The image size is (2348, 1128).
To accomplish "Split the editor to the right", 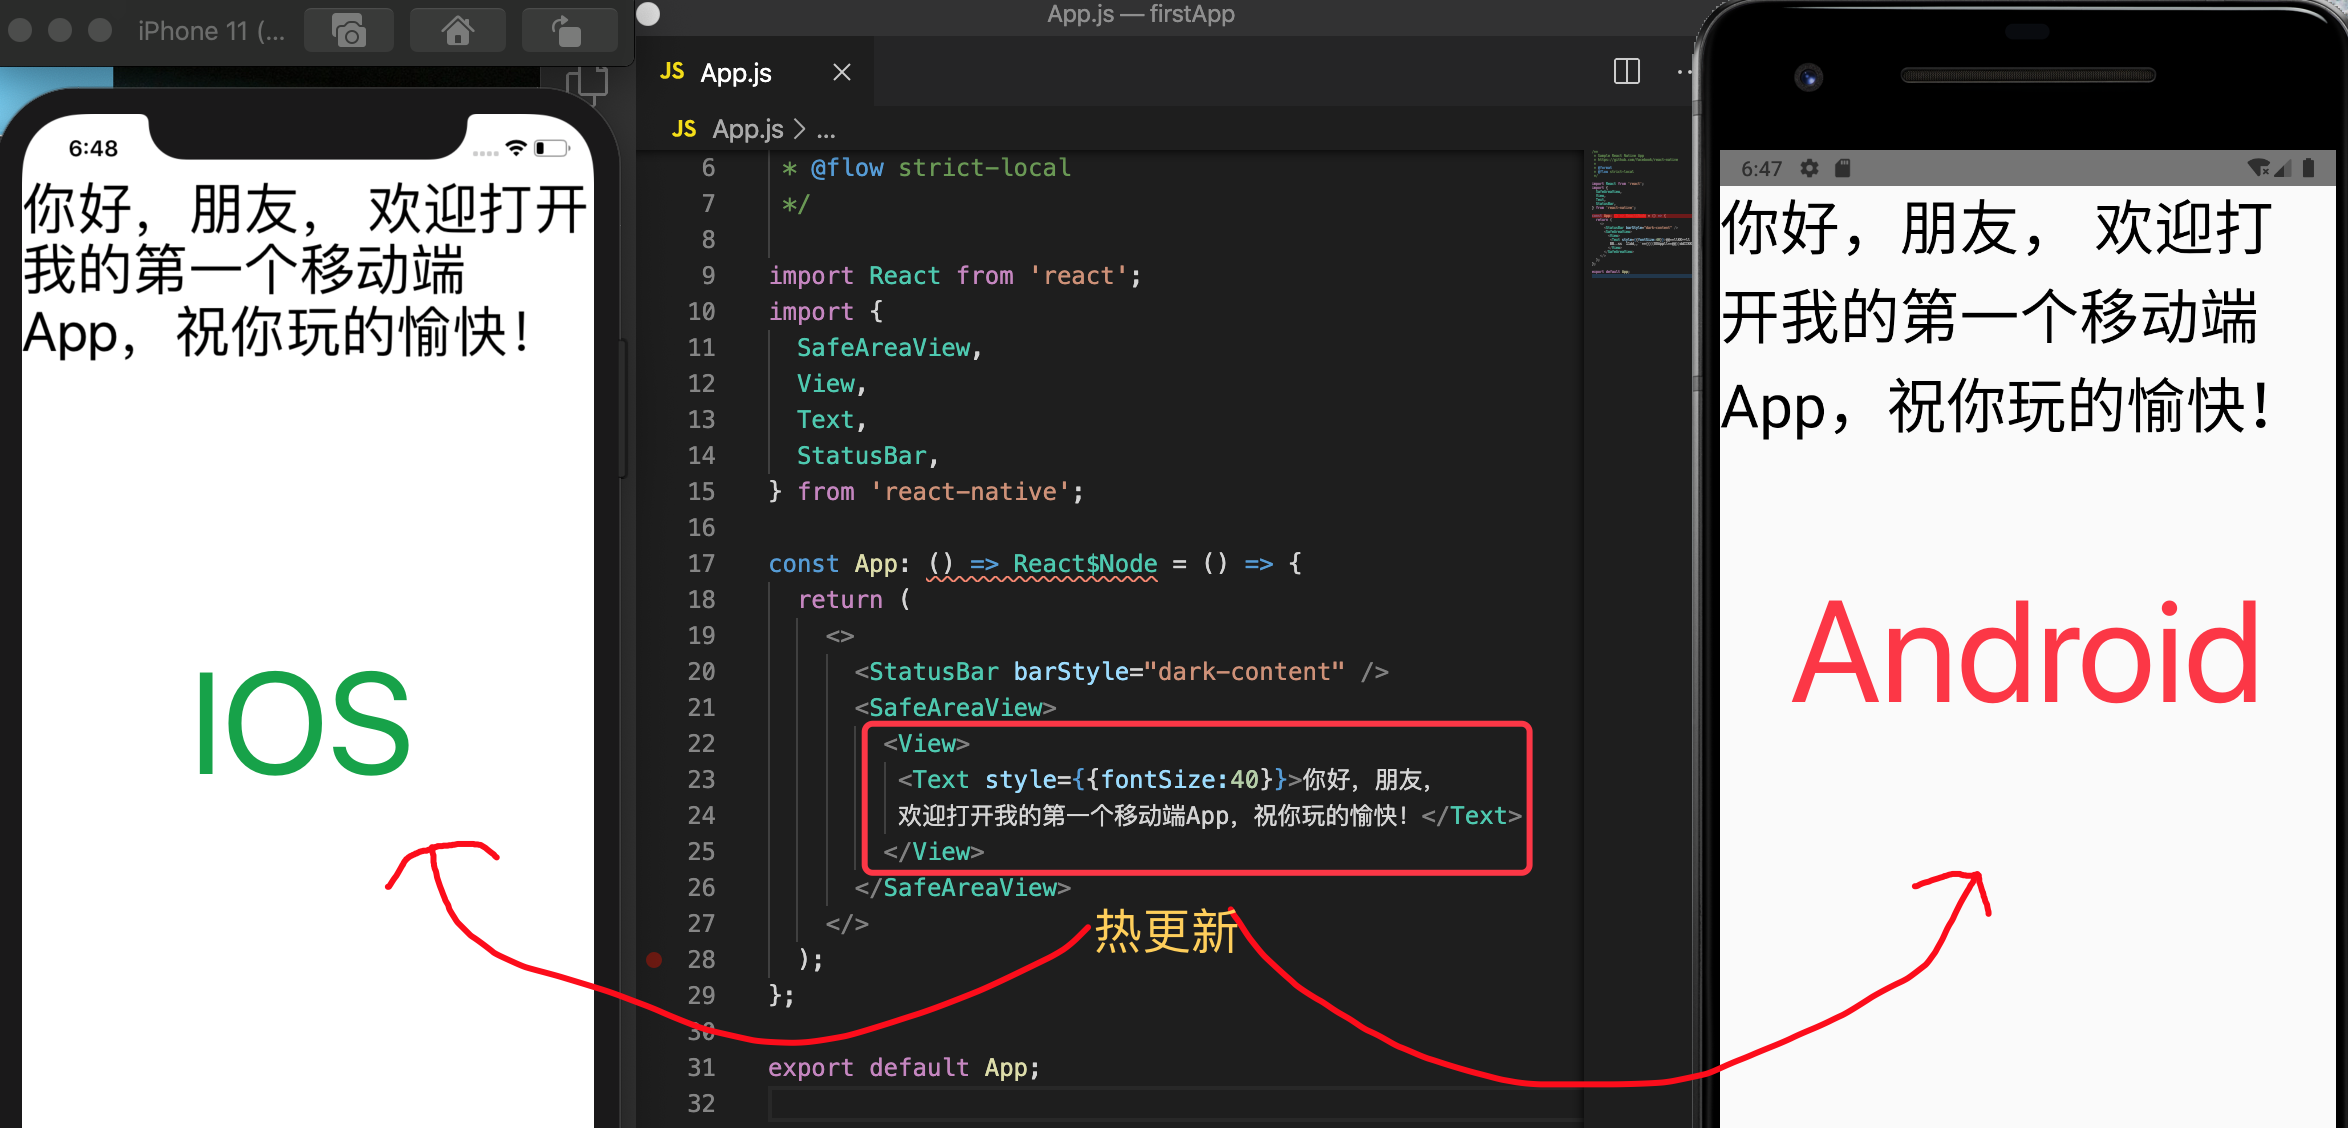I will [x=1627, y=71].
